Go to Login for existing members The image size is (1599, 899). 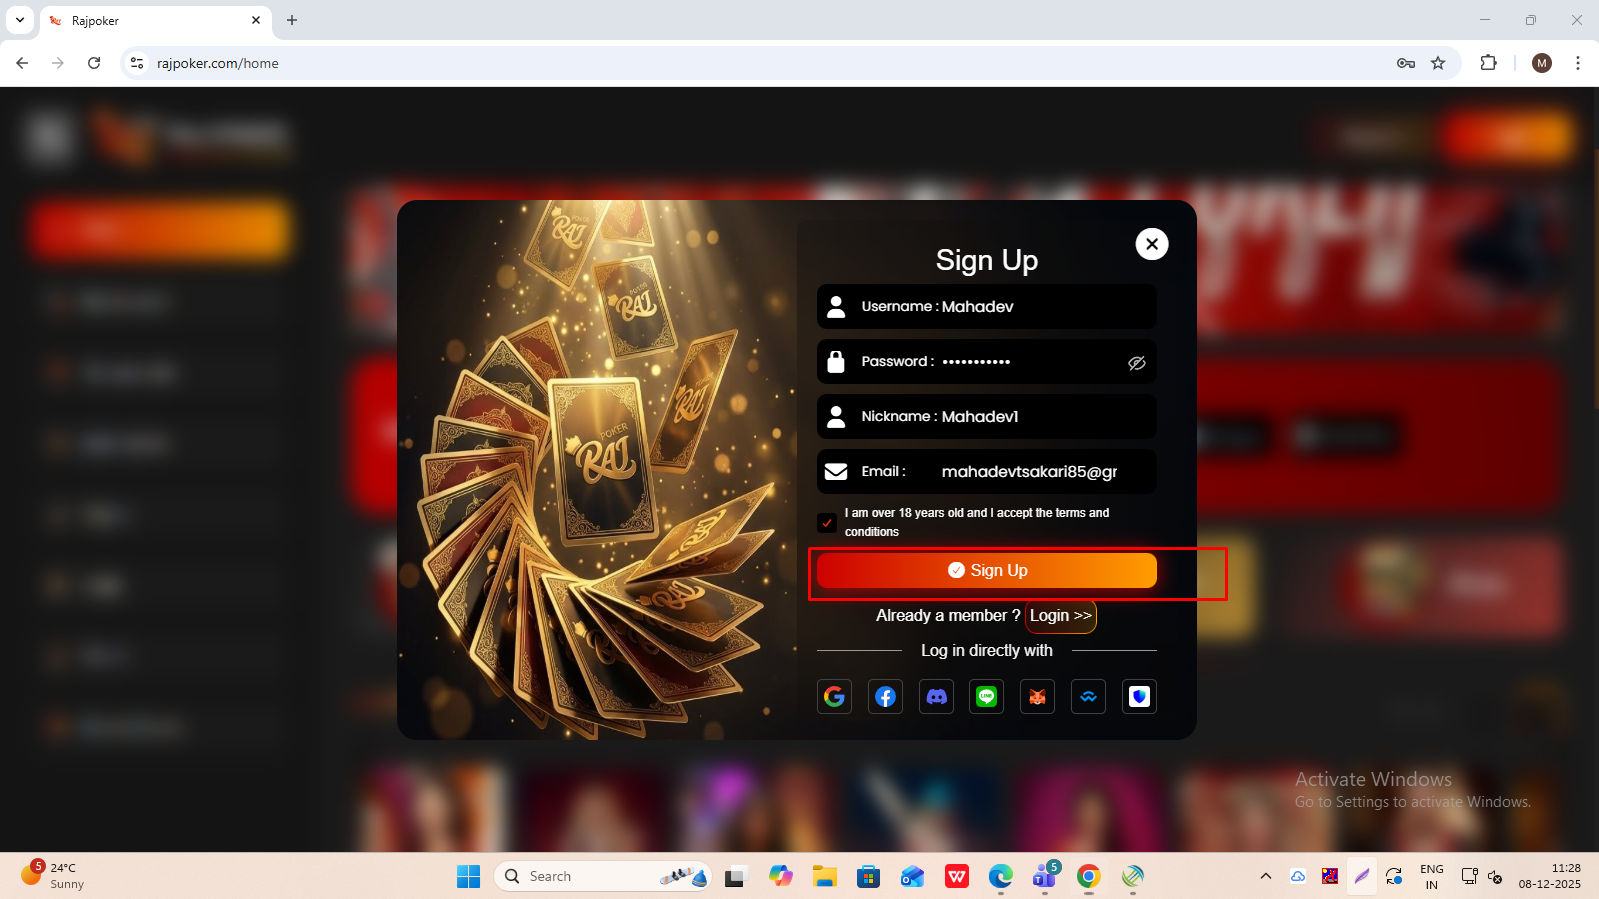[1060, 616]
